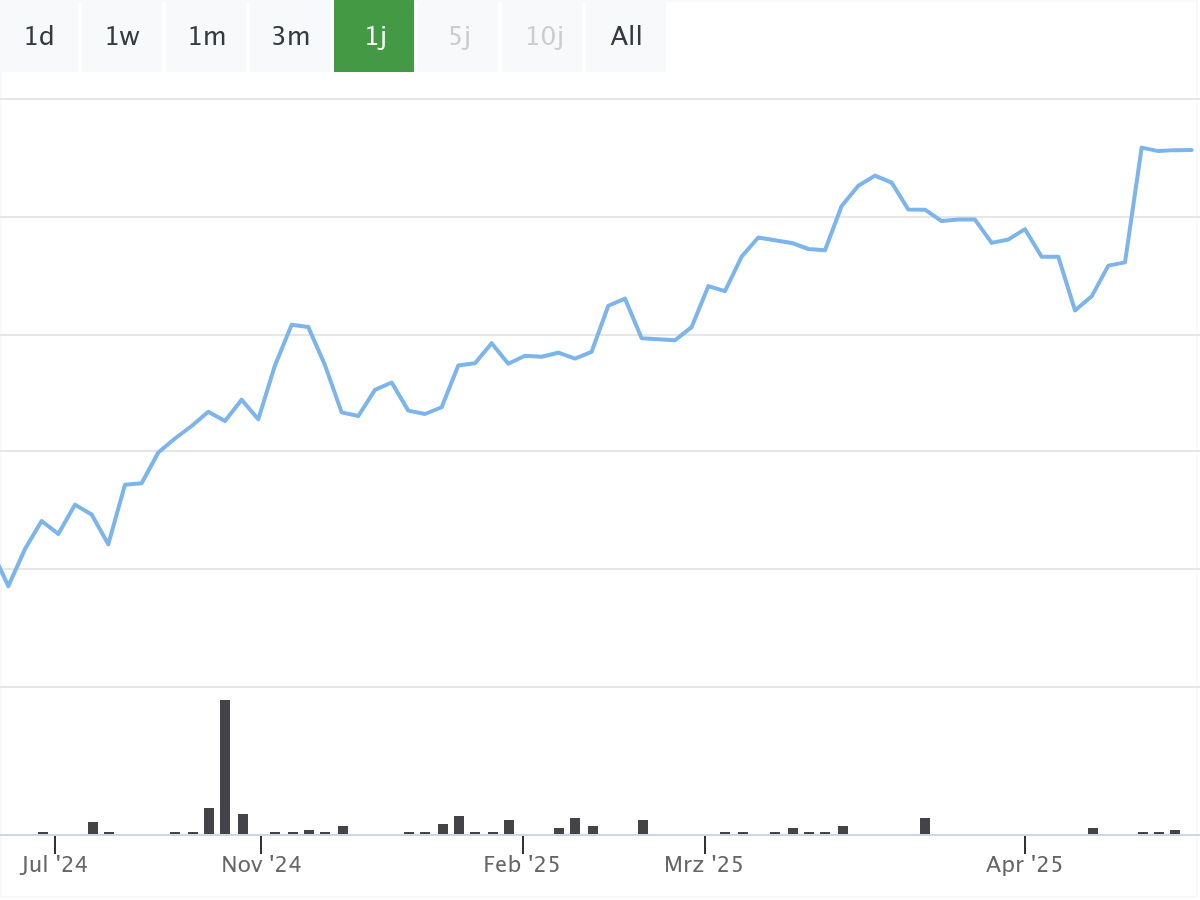Viewport: 1200px width, 900px height.
Task: Select the greyed-out 5j range tab
Action: tap(459, 37)
